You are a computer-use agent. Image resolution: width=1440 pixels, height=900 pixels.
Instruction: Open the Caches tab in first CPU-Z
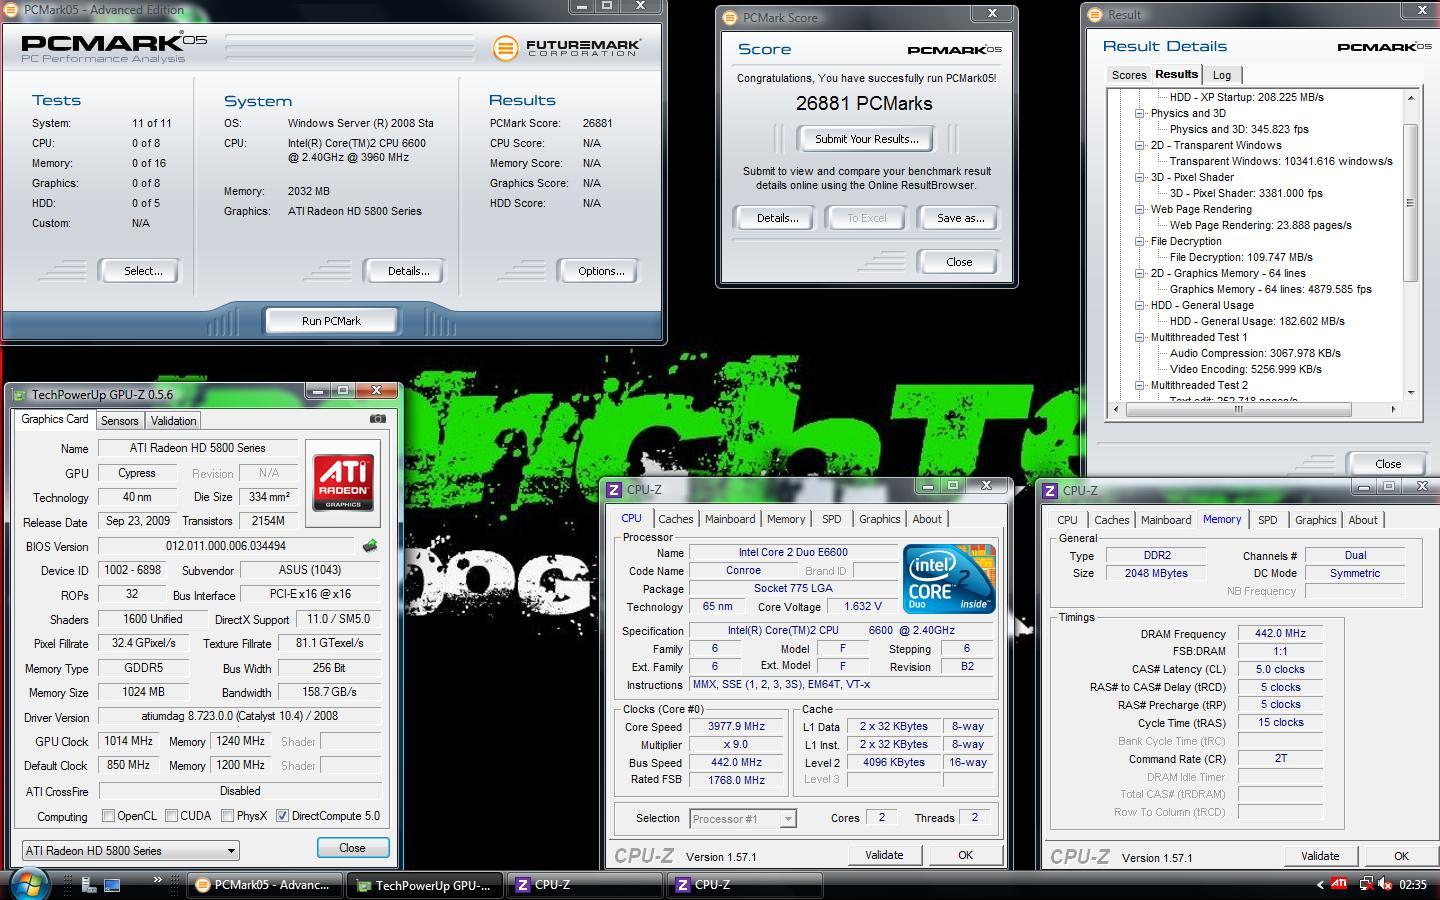click(x=675, y=519)
